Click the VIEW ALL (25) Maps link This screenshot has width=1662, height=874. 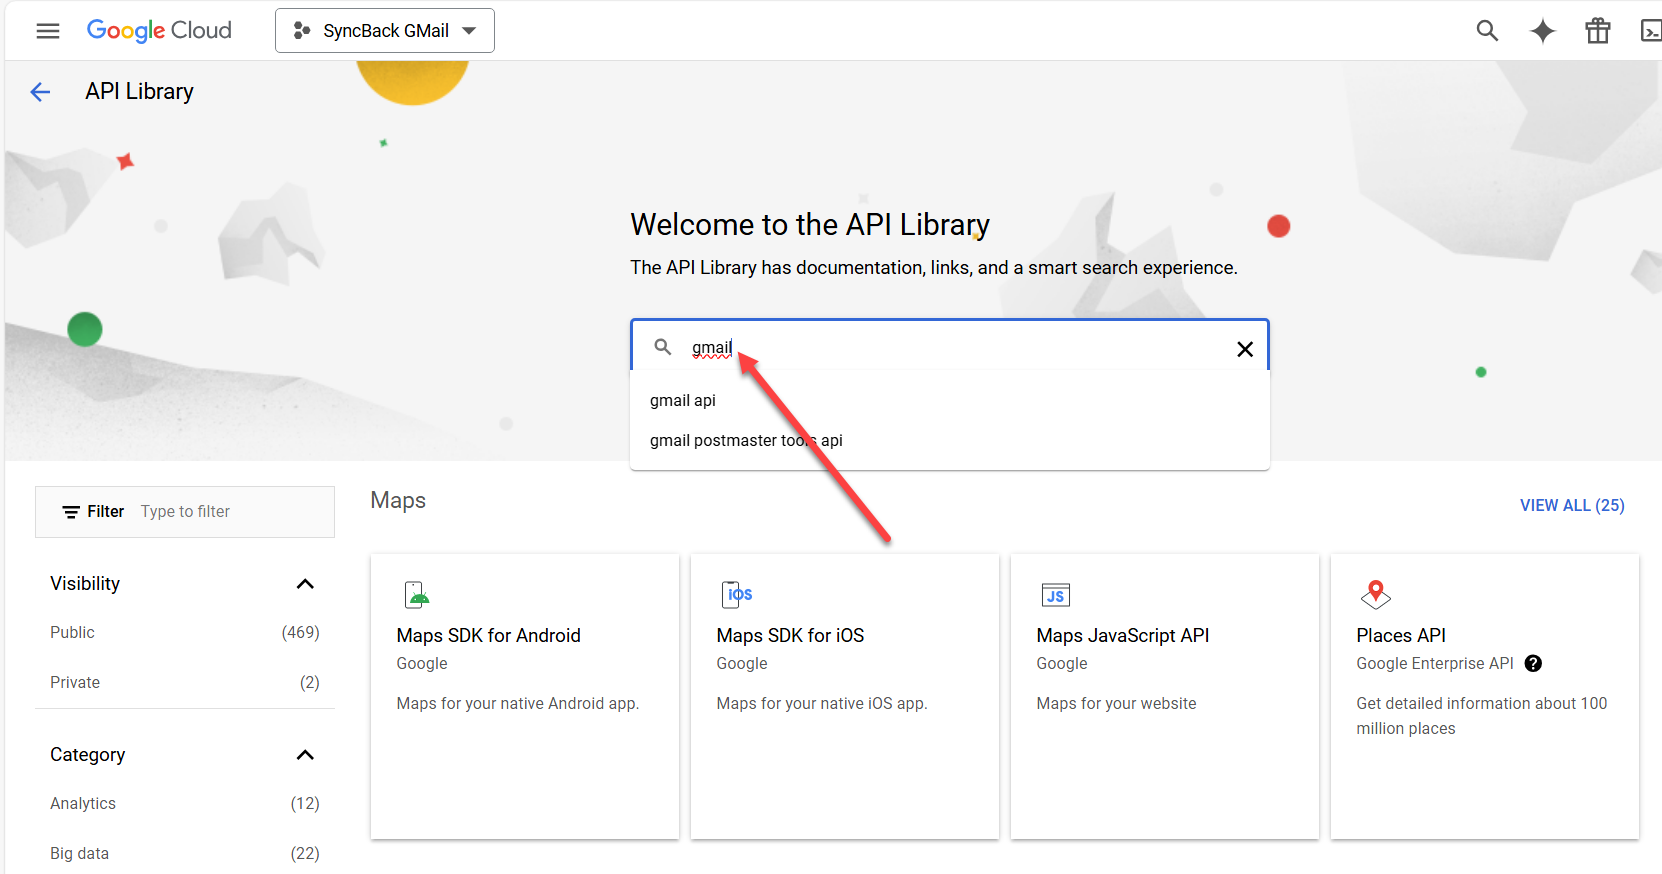pyautogui.click(x=1571, y=505)
